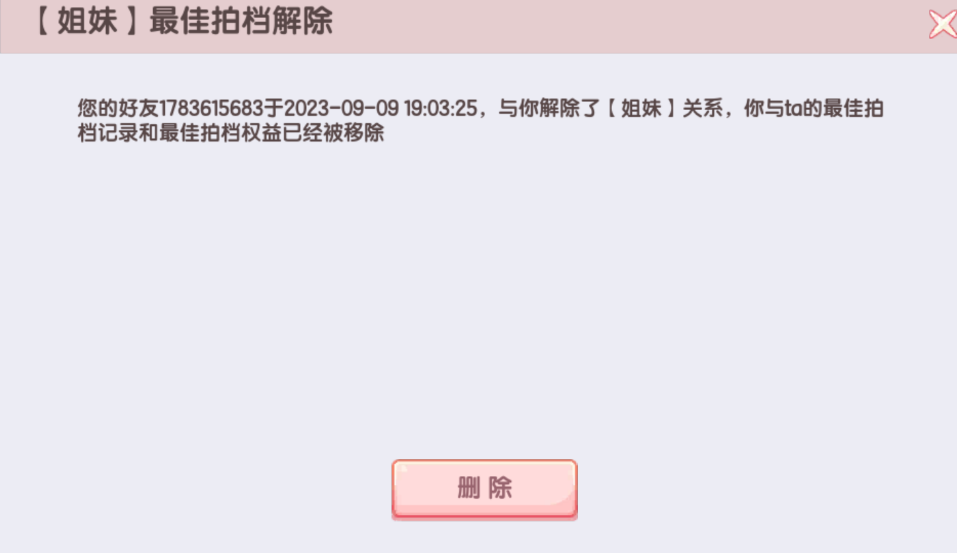Click the 最佳拍档权益已经被移除 phrase

click(x=272, y=133)
